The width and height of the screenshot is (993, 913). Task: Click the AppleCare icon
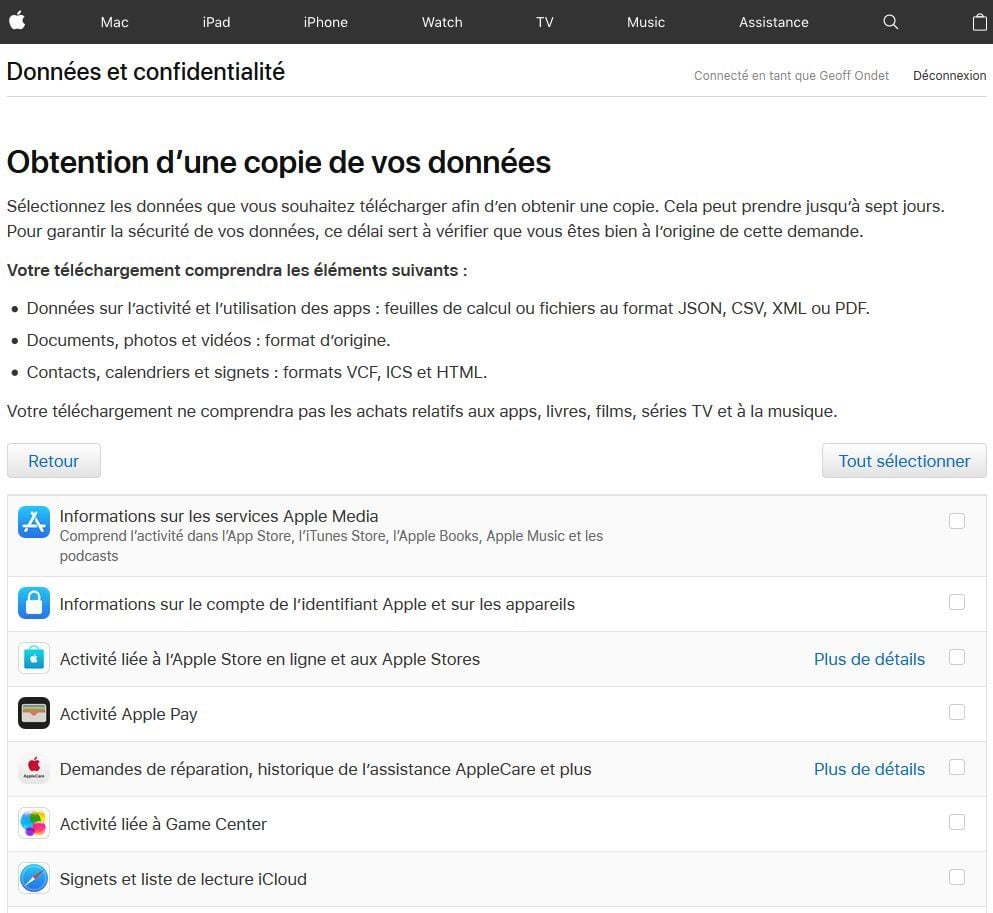(34, 769)
